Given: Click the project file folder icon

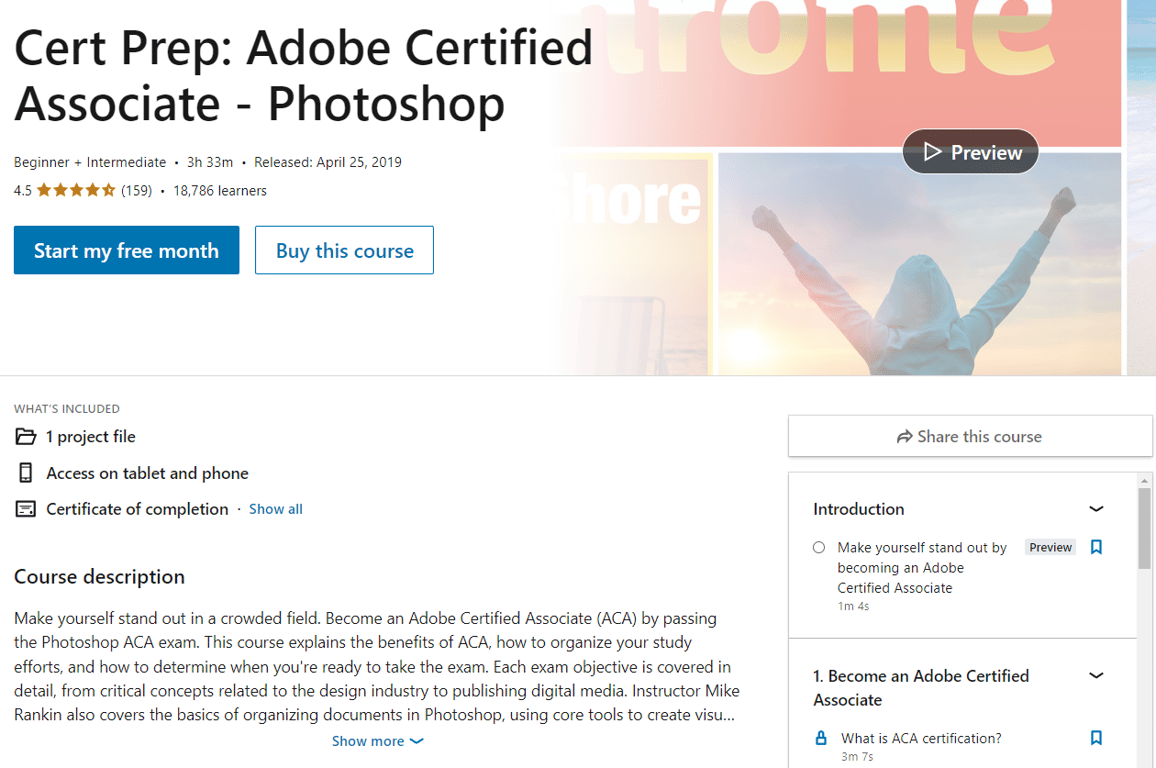Looking at the screenshot, I should (x=26, y=436).
